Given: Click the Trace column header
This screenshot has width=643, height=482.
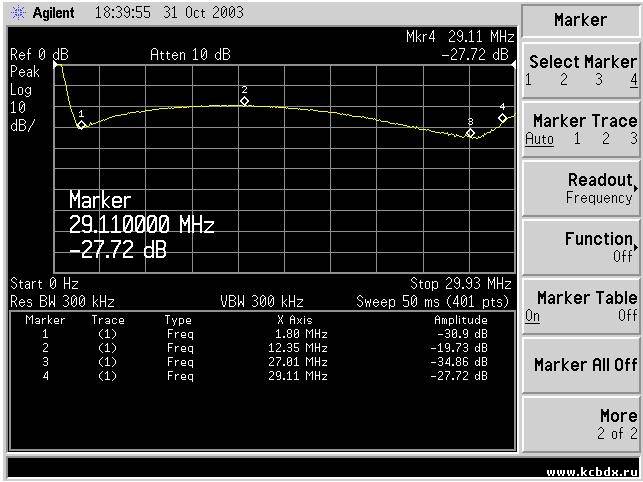Looking at the screenshot, I should [x=108, y=320].
